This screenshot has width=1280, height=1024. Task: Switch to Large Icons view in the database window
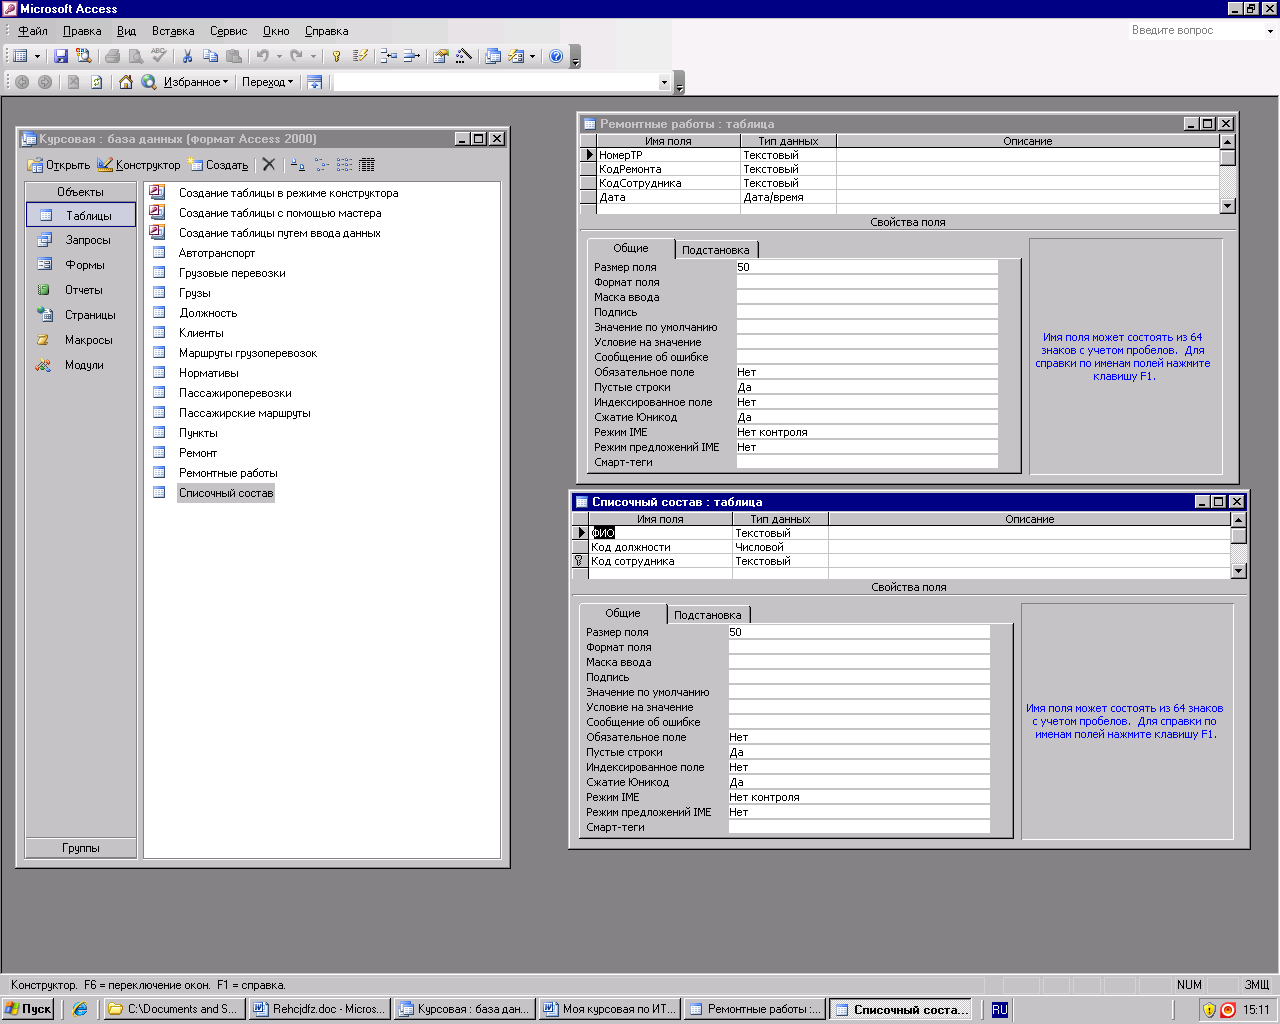coord(298,165)
